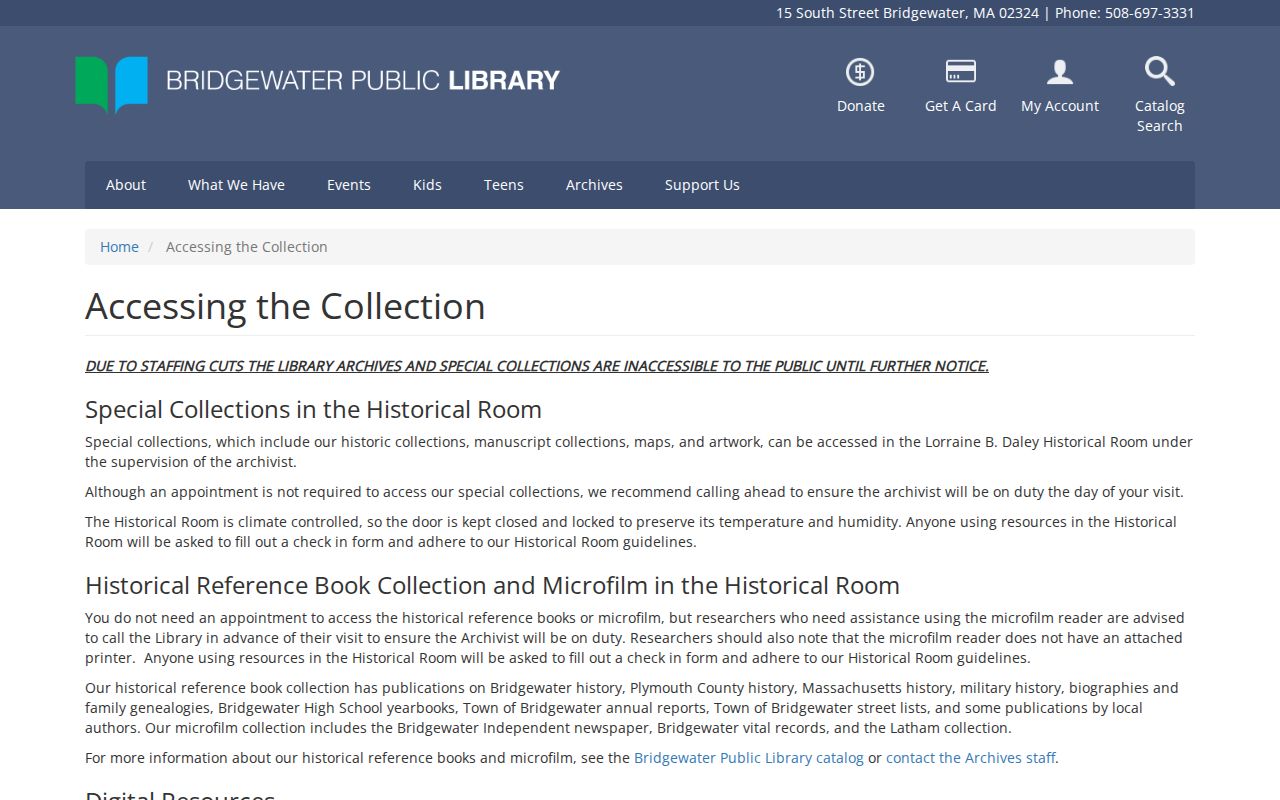The image size is (1280, 800).
Task: Open the What We Have menu
Action: (x=236, y=185)
